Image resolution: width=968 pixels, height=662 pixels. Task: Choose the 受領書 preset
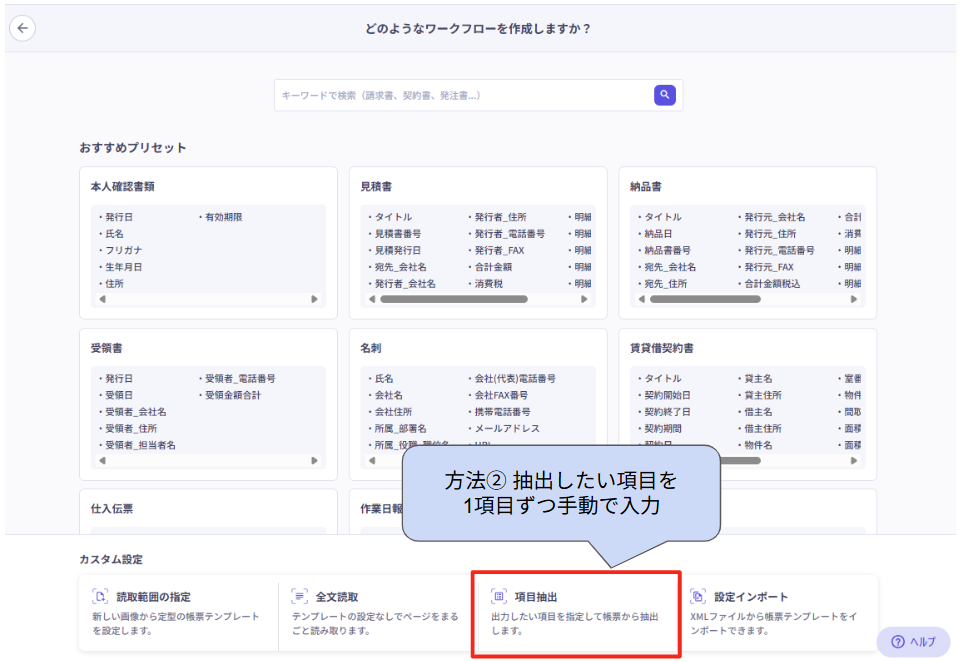click(x=208, y=348)
